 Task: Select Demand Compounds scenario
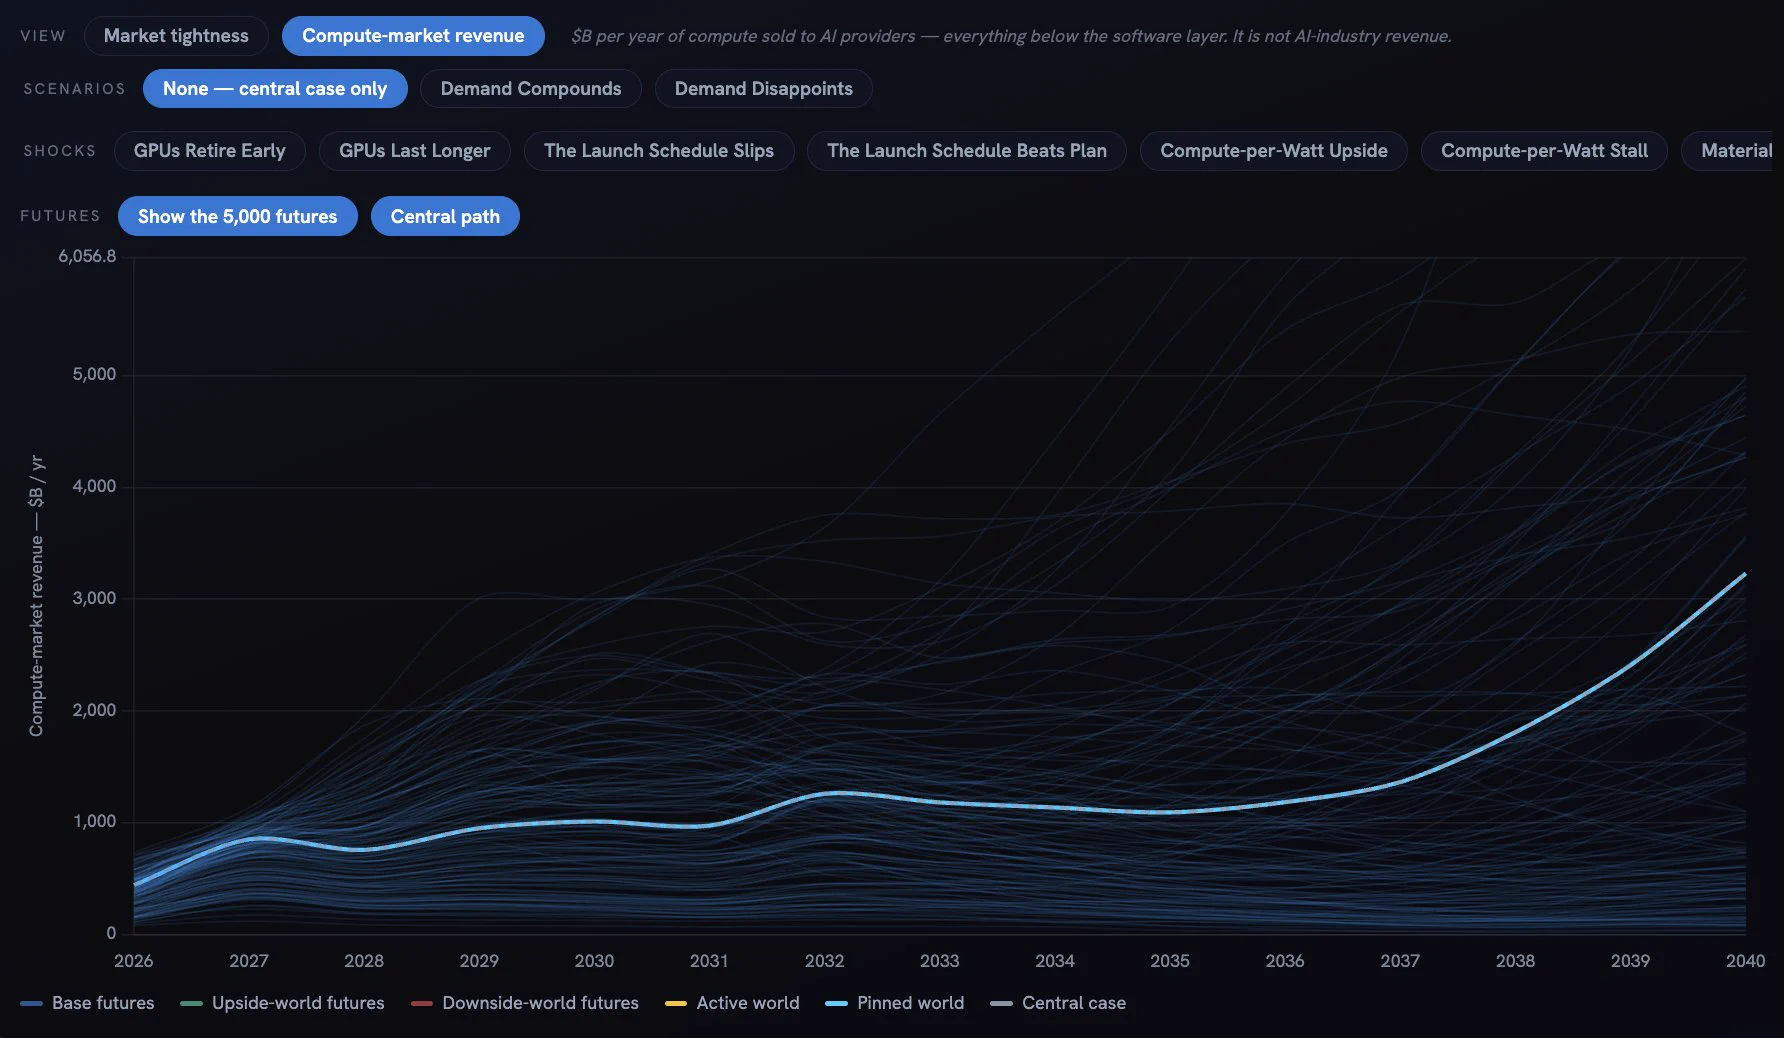coord(531,89)
